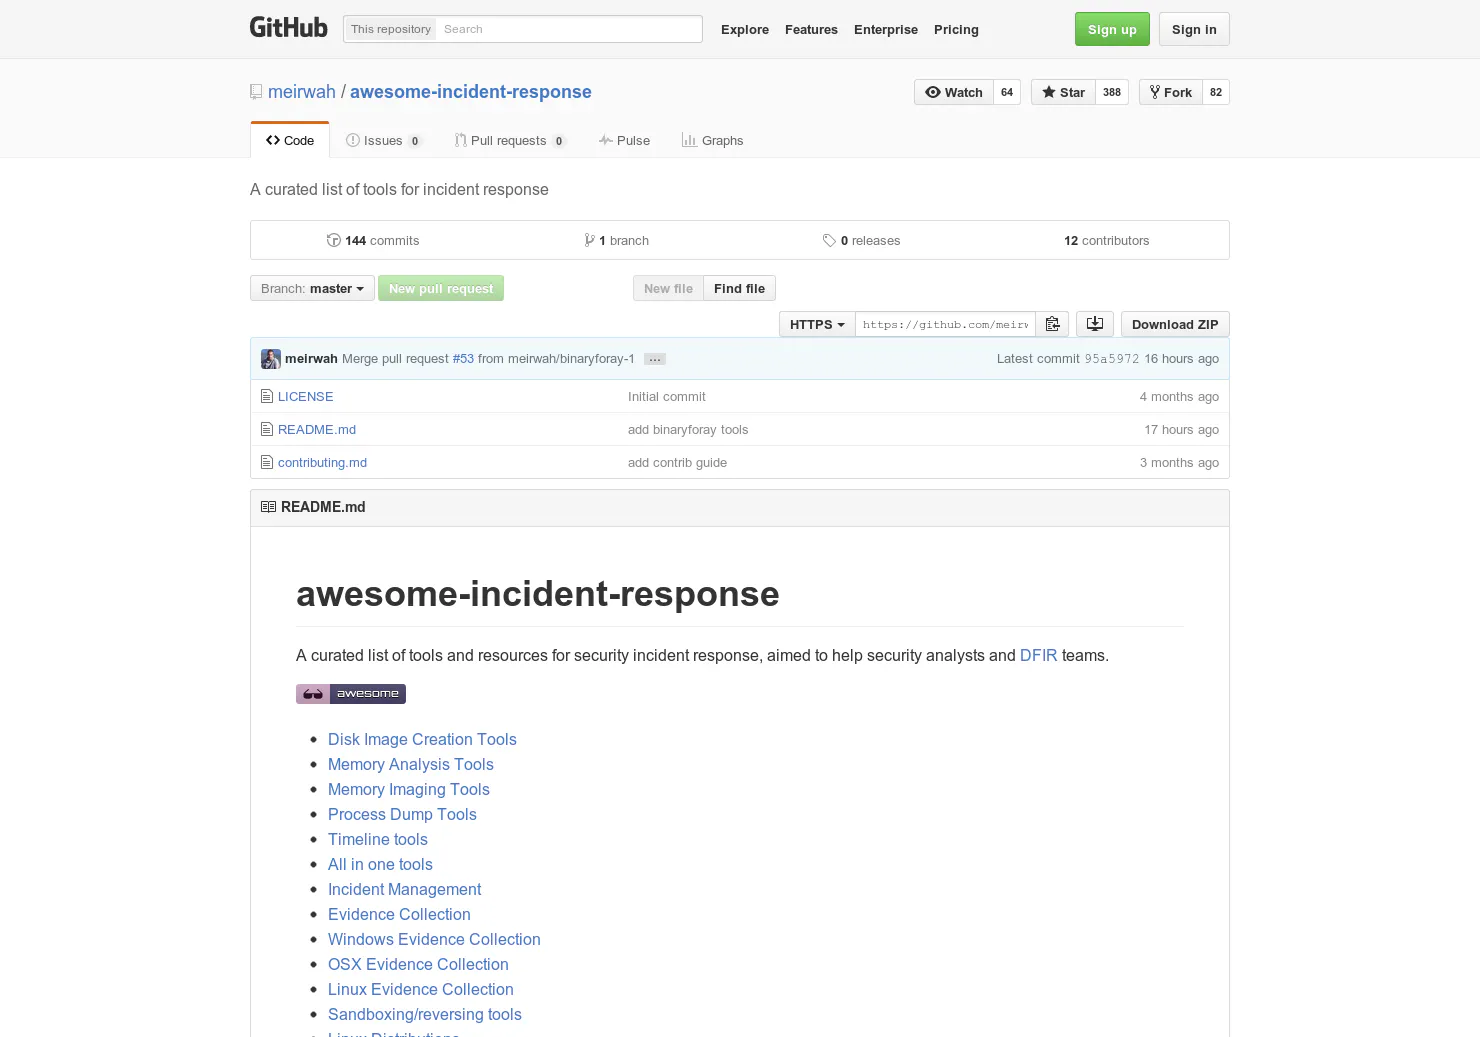
Task: View the 388 stargazers count
Action: (1112, 92)
